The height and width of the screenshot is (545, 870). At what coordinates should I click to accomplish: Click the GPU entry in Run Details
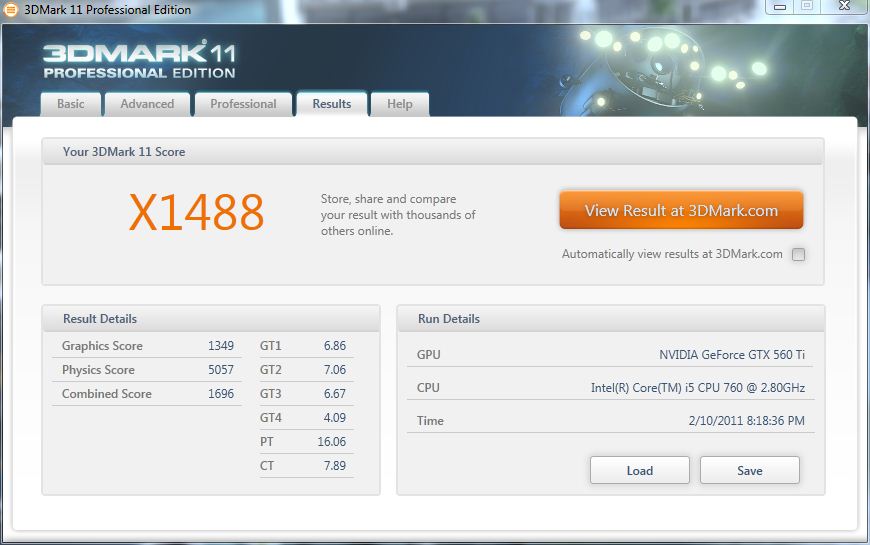[x=611, y=355]
